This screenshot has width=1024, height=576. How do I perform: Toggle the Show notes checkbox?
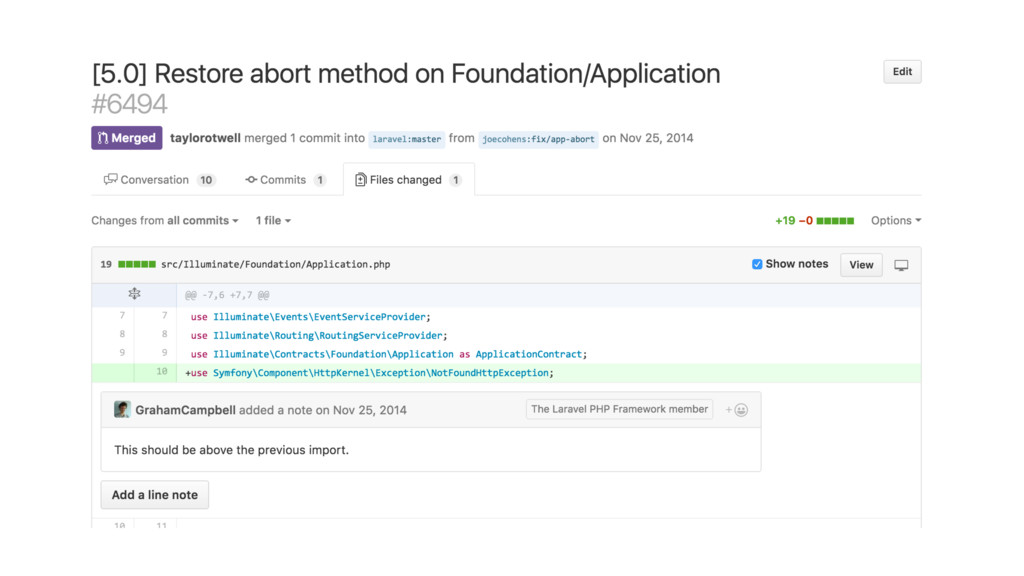click(x=757, y=264)
